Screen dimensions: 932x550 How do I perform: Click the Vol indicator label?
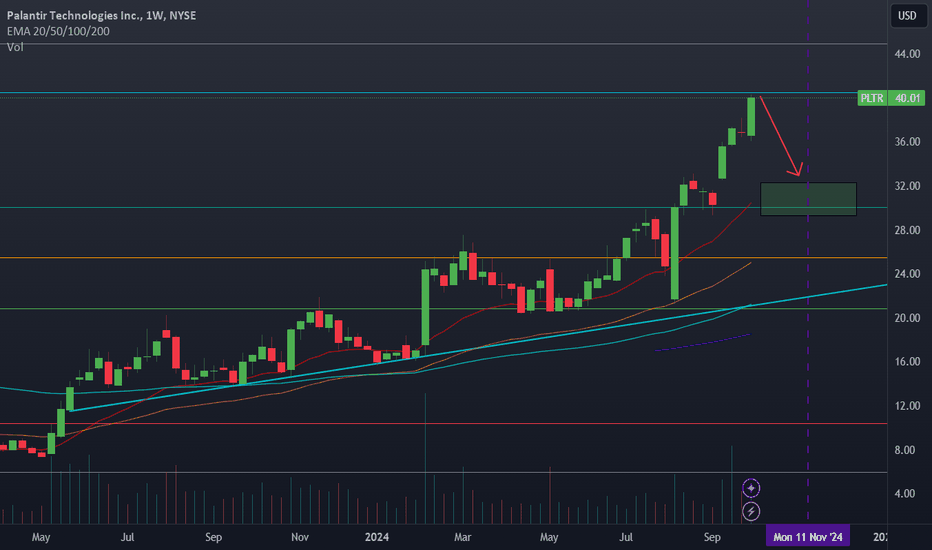pyautogui.click(x=15, y=47)
